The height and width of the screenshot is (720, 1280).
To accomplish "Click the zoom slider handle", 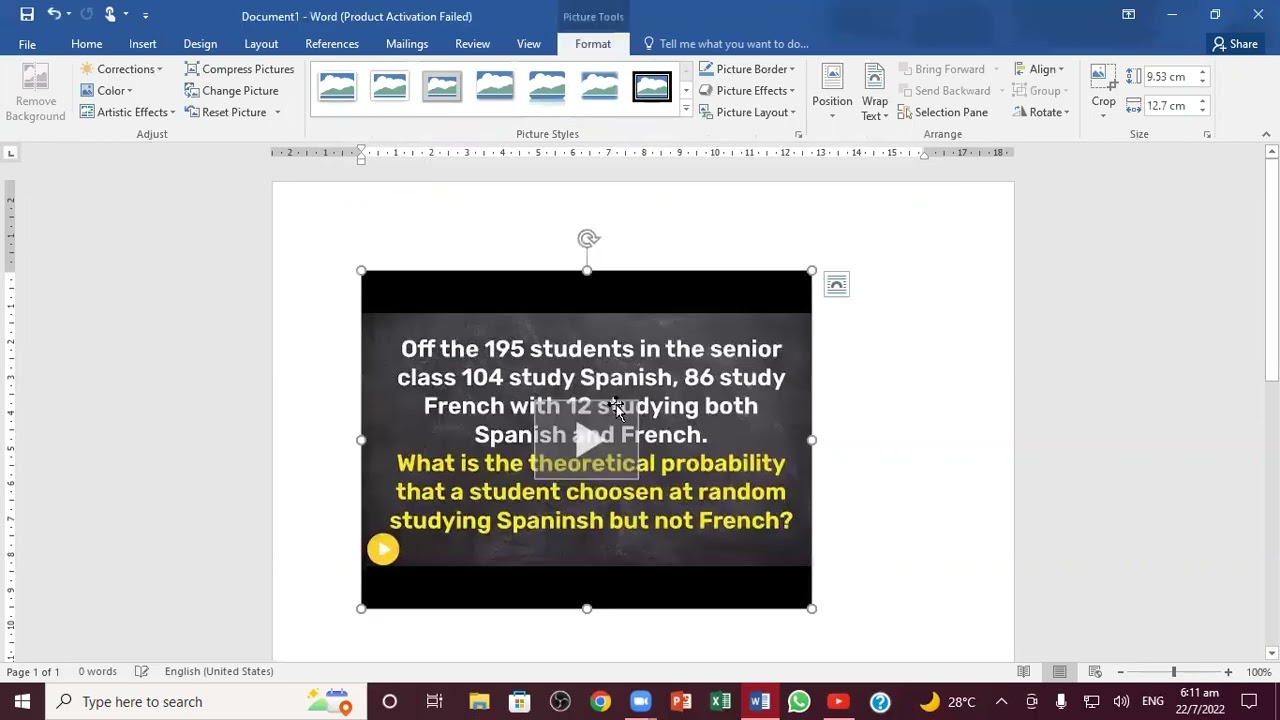I will pos(1174,672).
